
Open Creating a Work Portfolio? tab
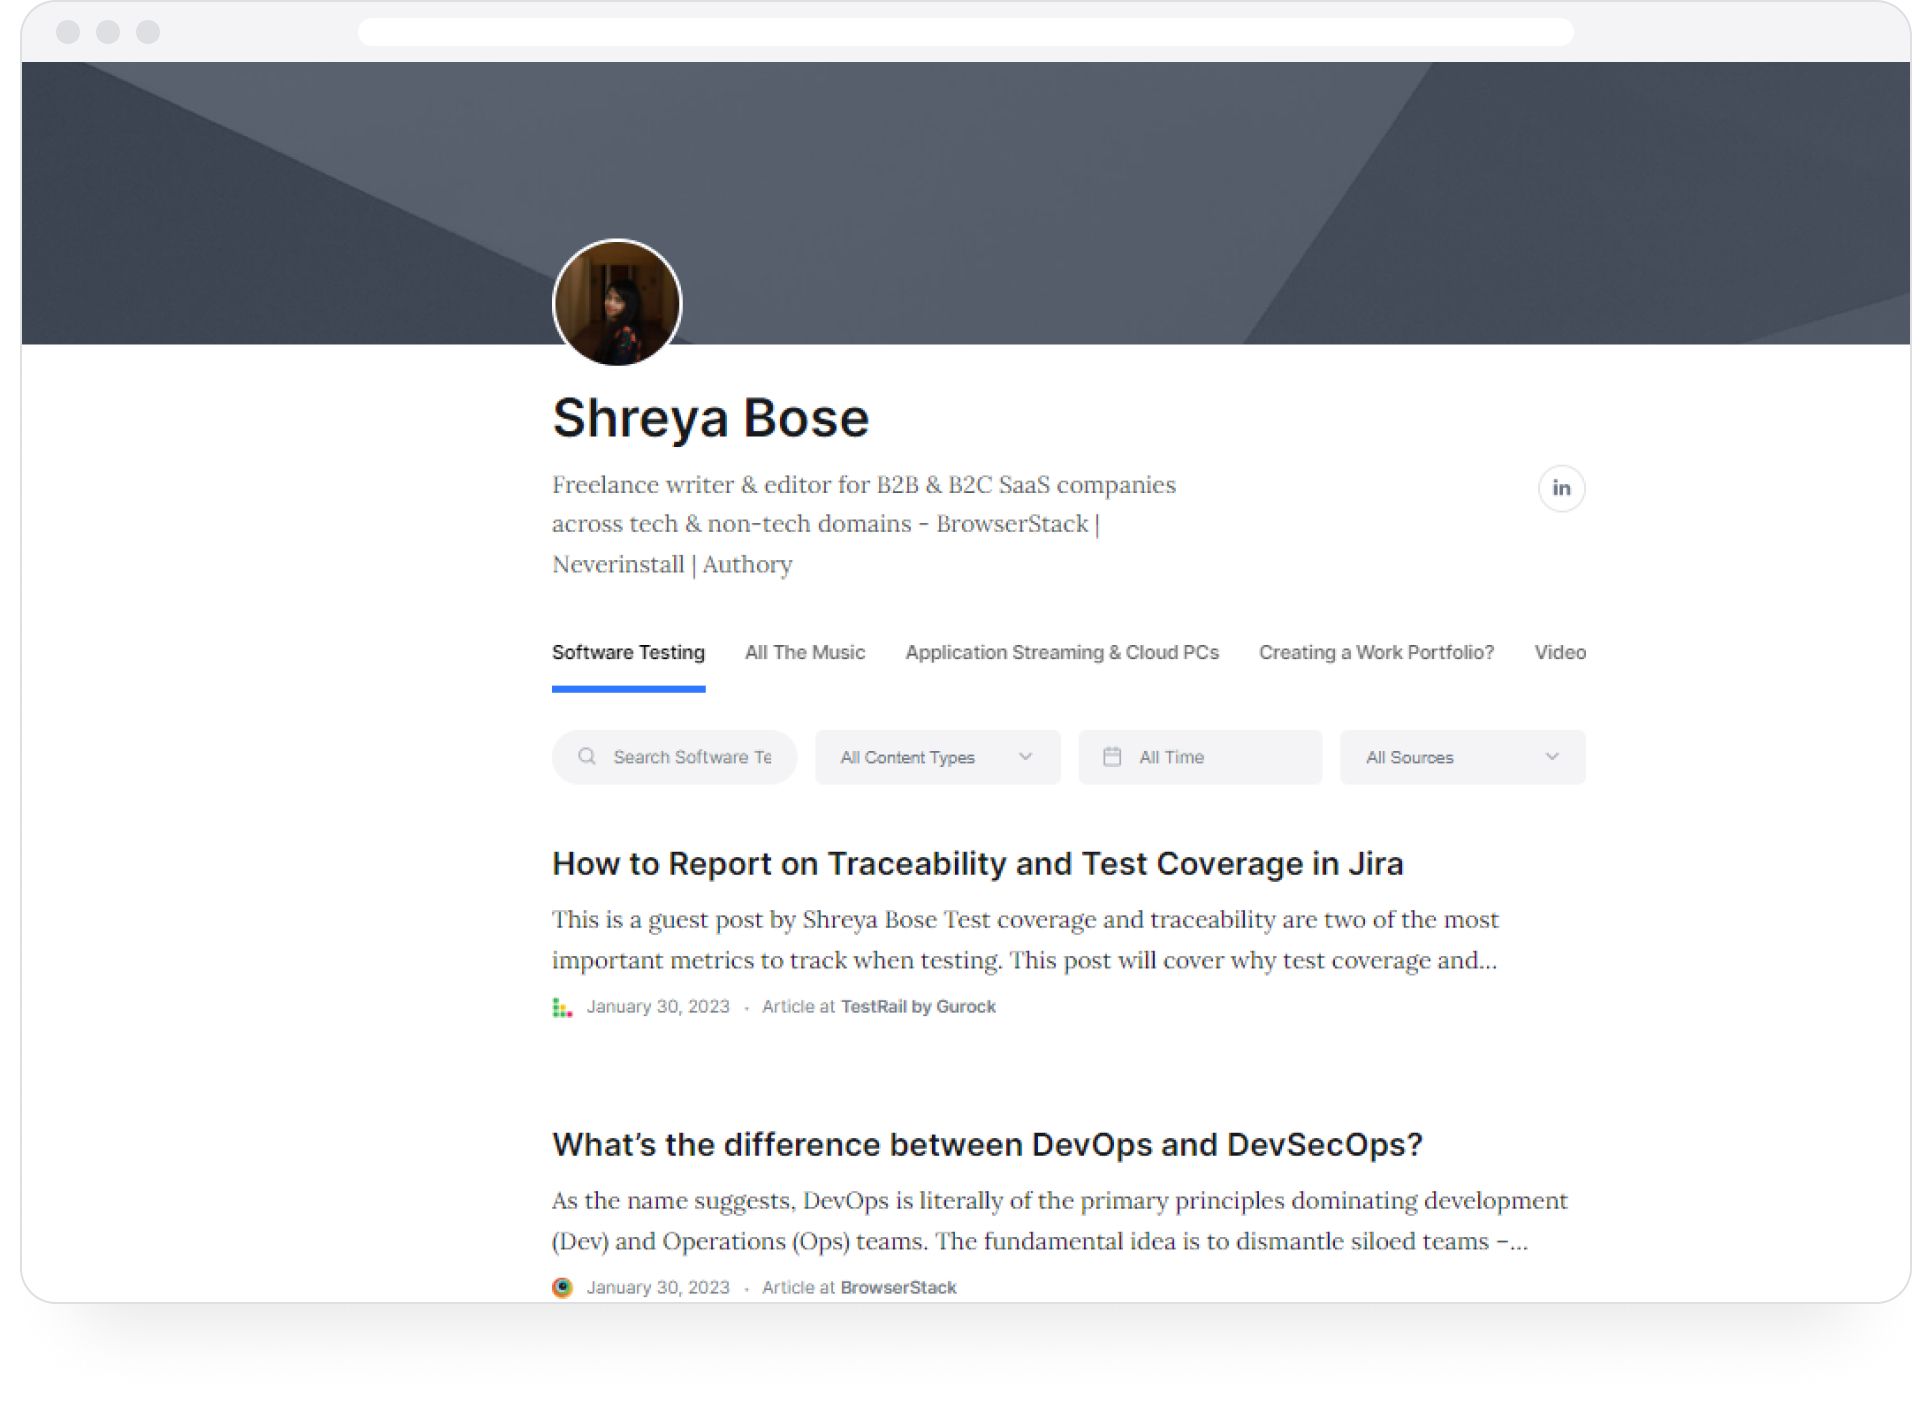click(1376, 652)
